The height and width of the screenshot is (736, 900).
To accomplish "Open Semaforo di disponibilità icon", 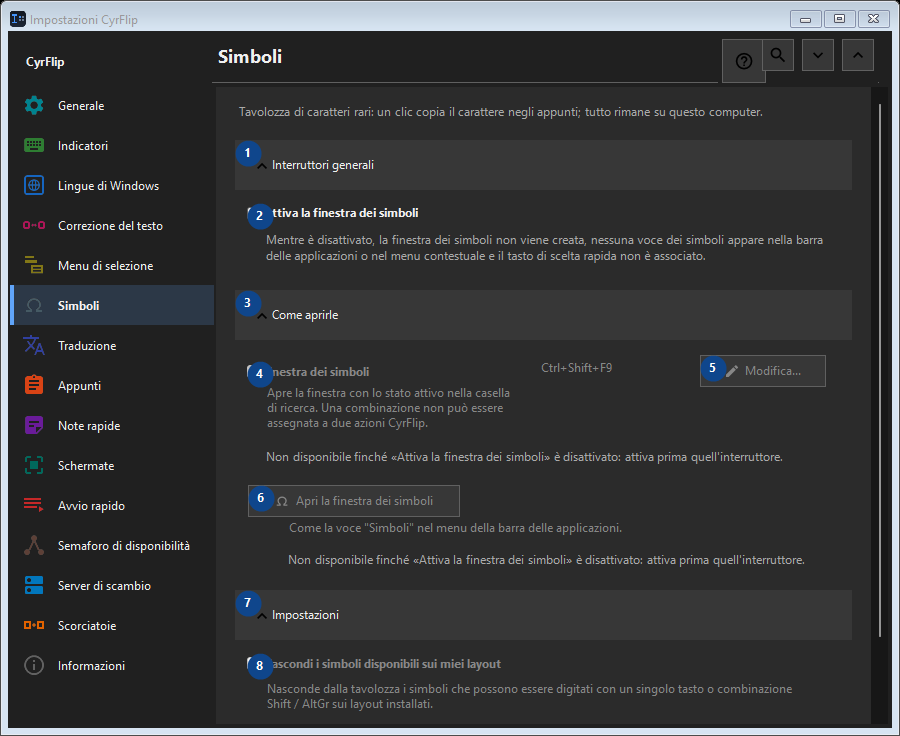I will [34, 546].
